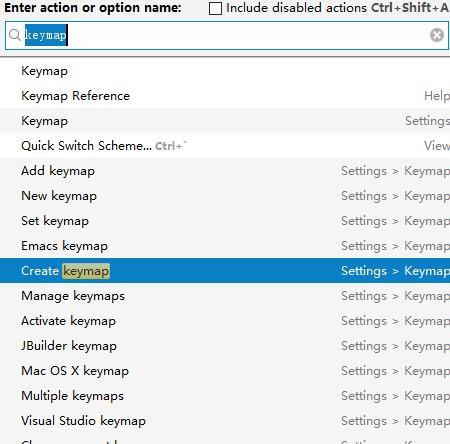Image resolution: width=450 pixels, height=444 pixels.
Task: Select Manage keymaps option
Action: (x=225, y=296)
